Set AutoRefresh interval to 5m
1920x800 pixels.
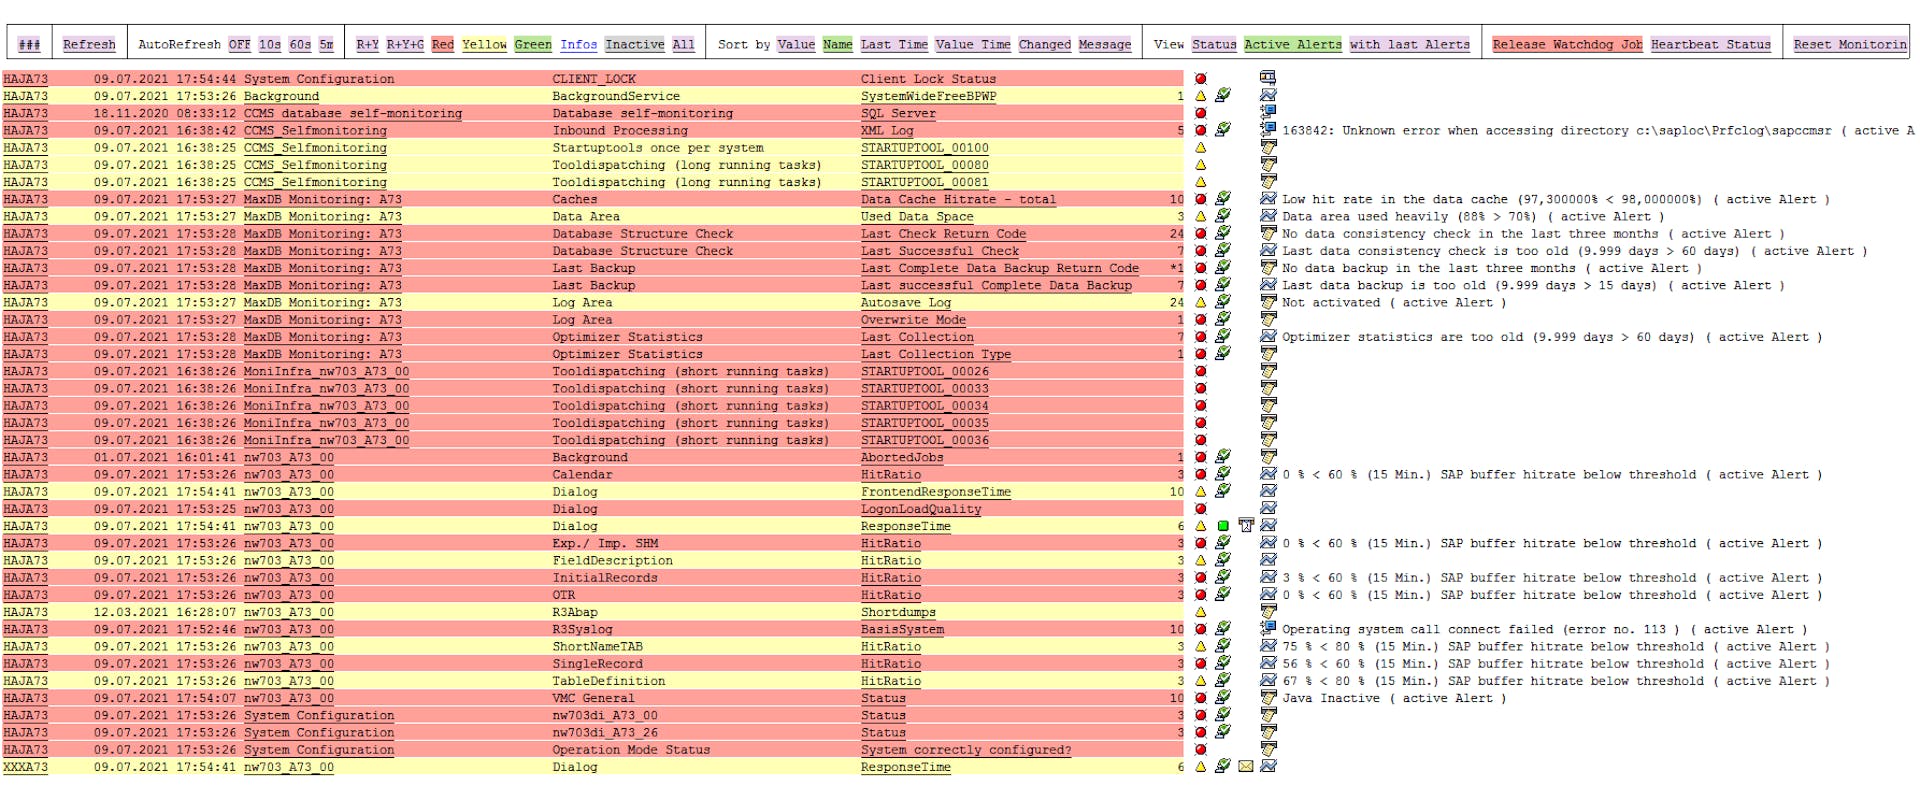click(327, 44)
